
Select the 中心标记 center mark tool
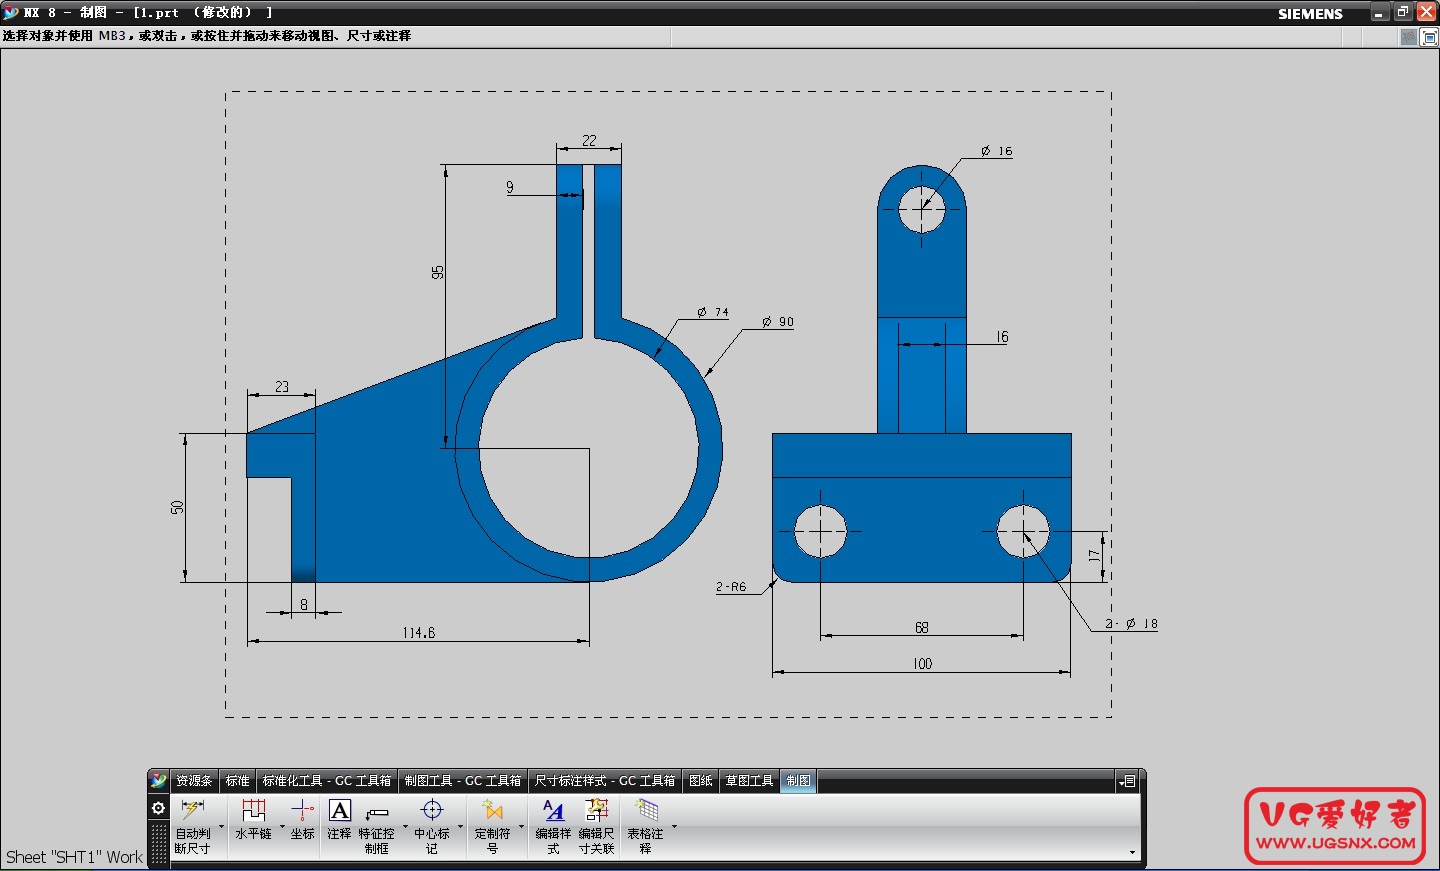432,826
